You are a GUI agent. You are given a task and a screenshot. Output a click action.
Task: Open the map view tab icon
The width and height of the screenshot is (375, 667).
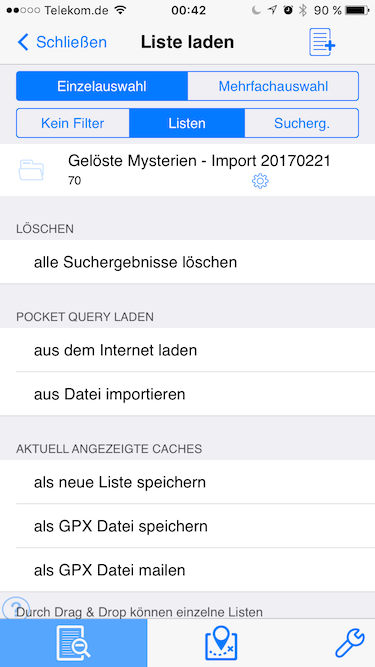[x=221, y=643]
